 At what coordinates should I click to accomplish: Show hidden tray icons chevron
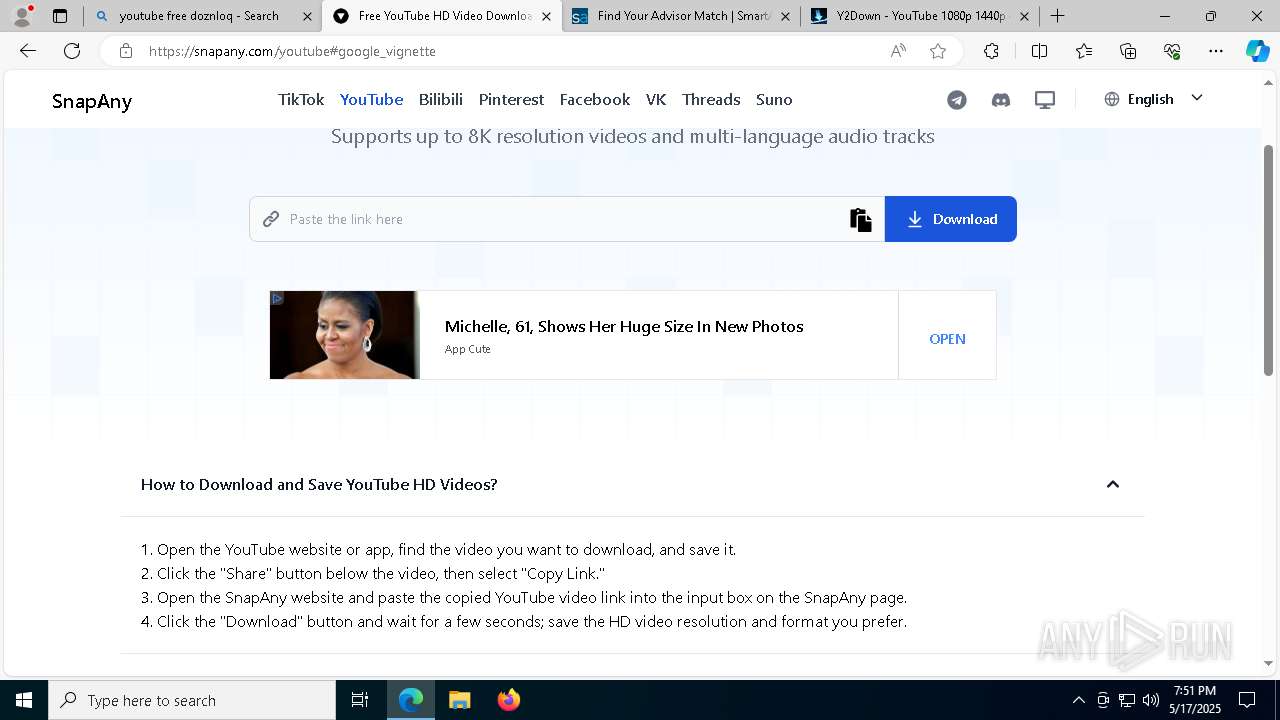click(x=1078, y=700)
